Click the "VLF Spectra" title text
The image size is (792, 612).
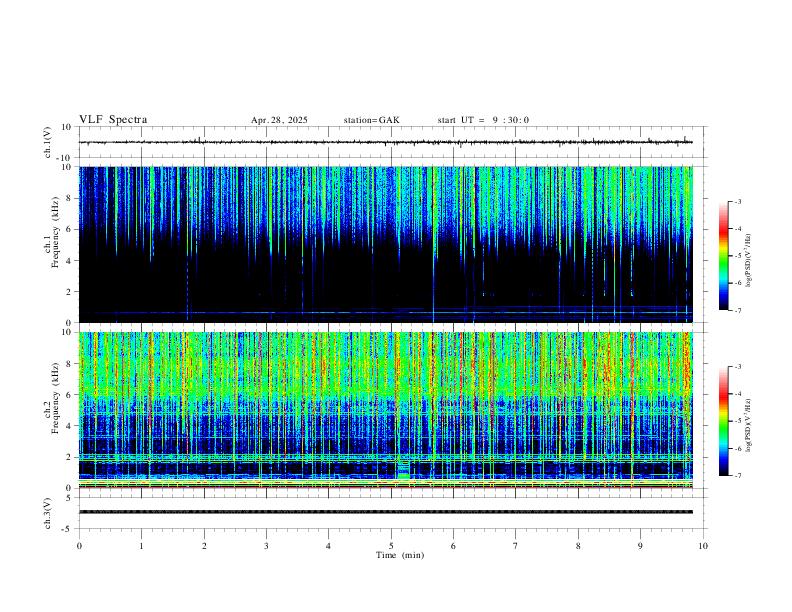113,120
